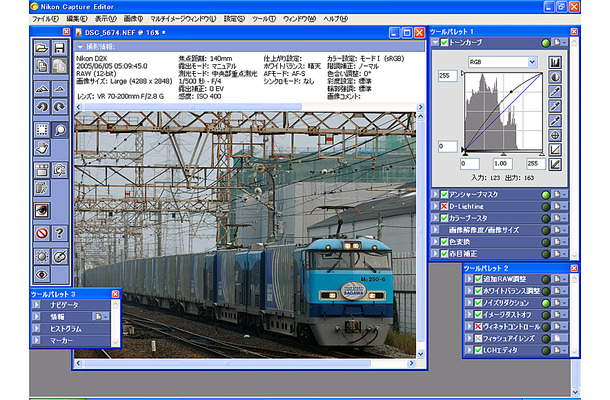610x400 pixels.
Task: Collapse the 撮影情報 shooting info section
Action: point(80,47)
